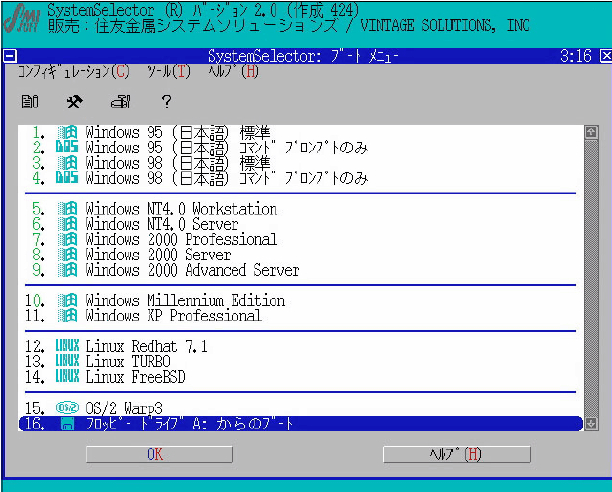Image resolution: width=612 pixels, height=492 pixels.
Task: Click the Windows icon for 2000 Professional
Action: (67, 240)
